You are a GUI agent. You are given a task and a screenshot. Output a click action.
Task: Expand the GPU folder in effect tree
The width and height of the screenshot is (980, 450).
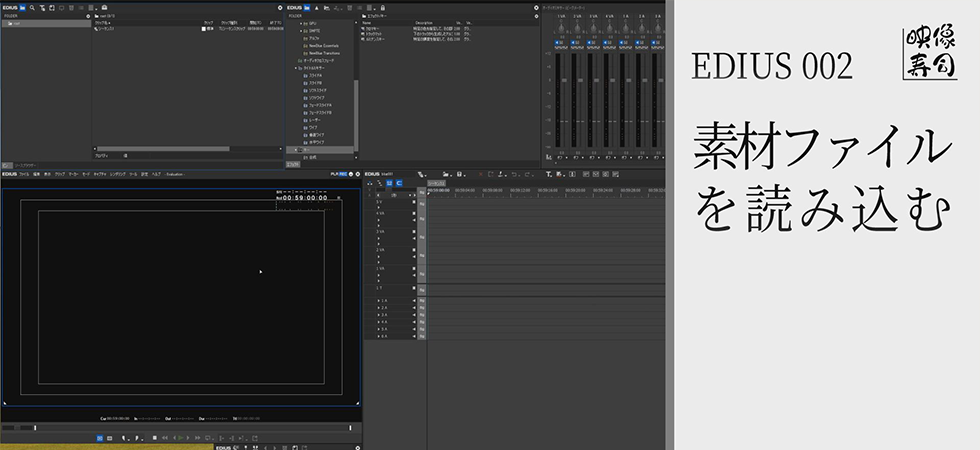[x=301, y=23]
